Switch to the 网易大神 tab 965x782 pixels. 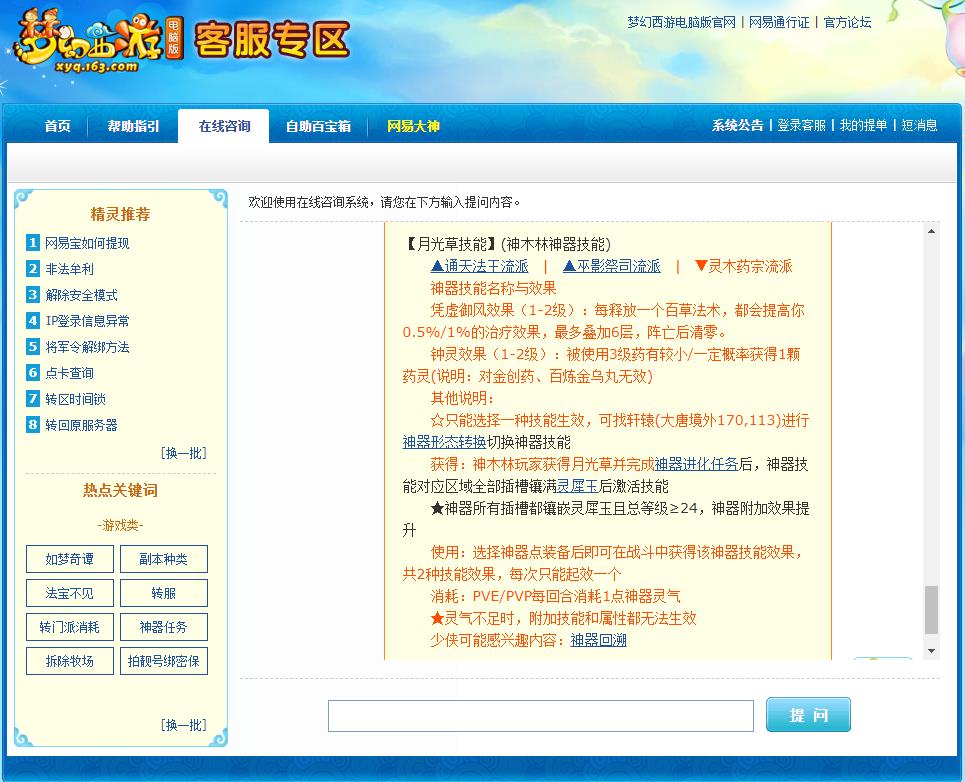click(411, 126)
